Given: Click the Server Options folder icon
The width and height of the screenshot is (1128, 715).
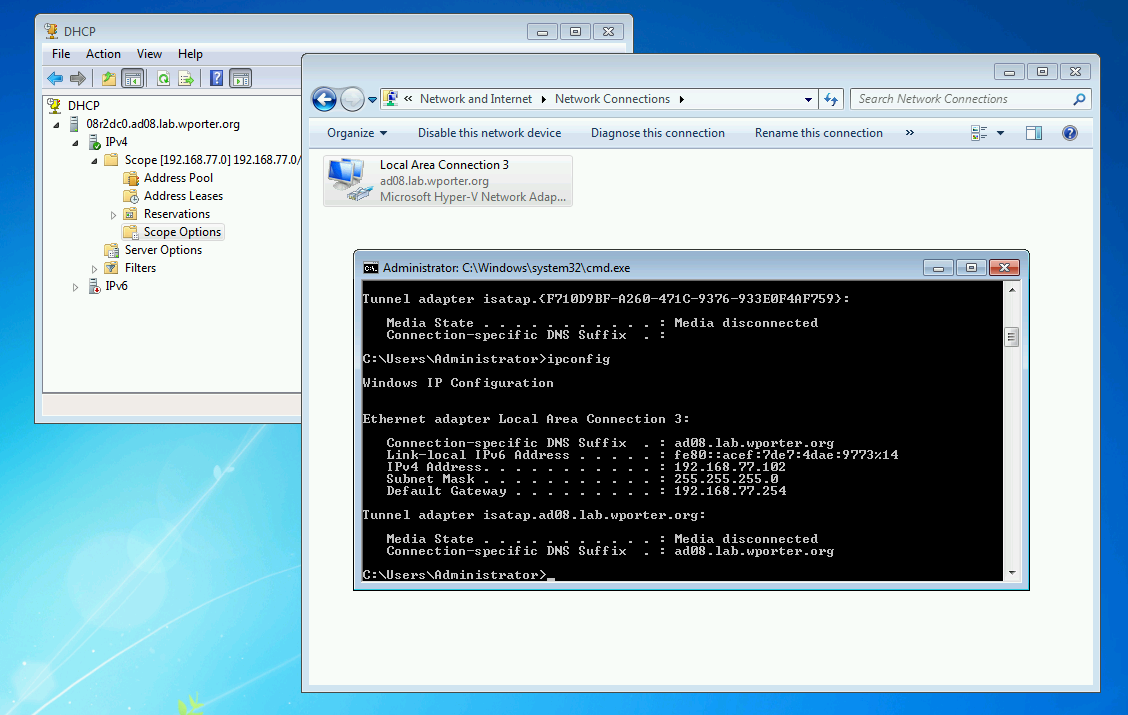Looking at the screenshot, I should [112, 250].
